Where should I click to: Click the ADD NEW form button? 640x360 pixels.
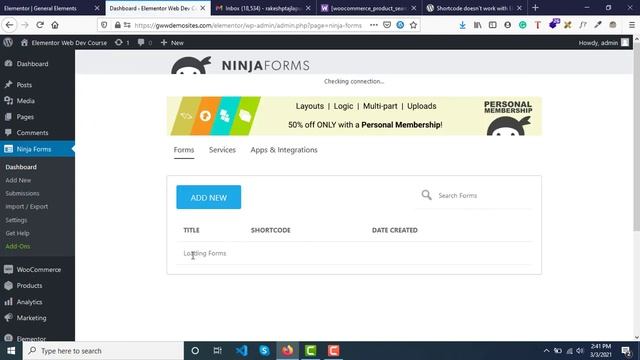(x=209, y=197)
